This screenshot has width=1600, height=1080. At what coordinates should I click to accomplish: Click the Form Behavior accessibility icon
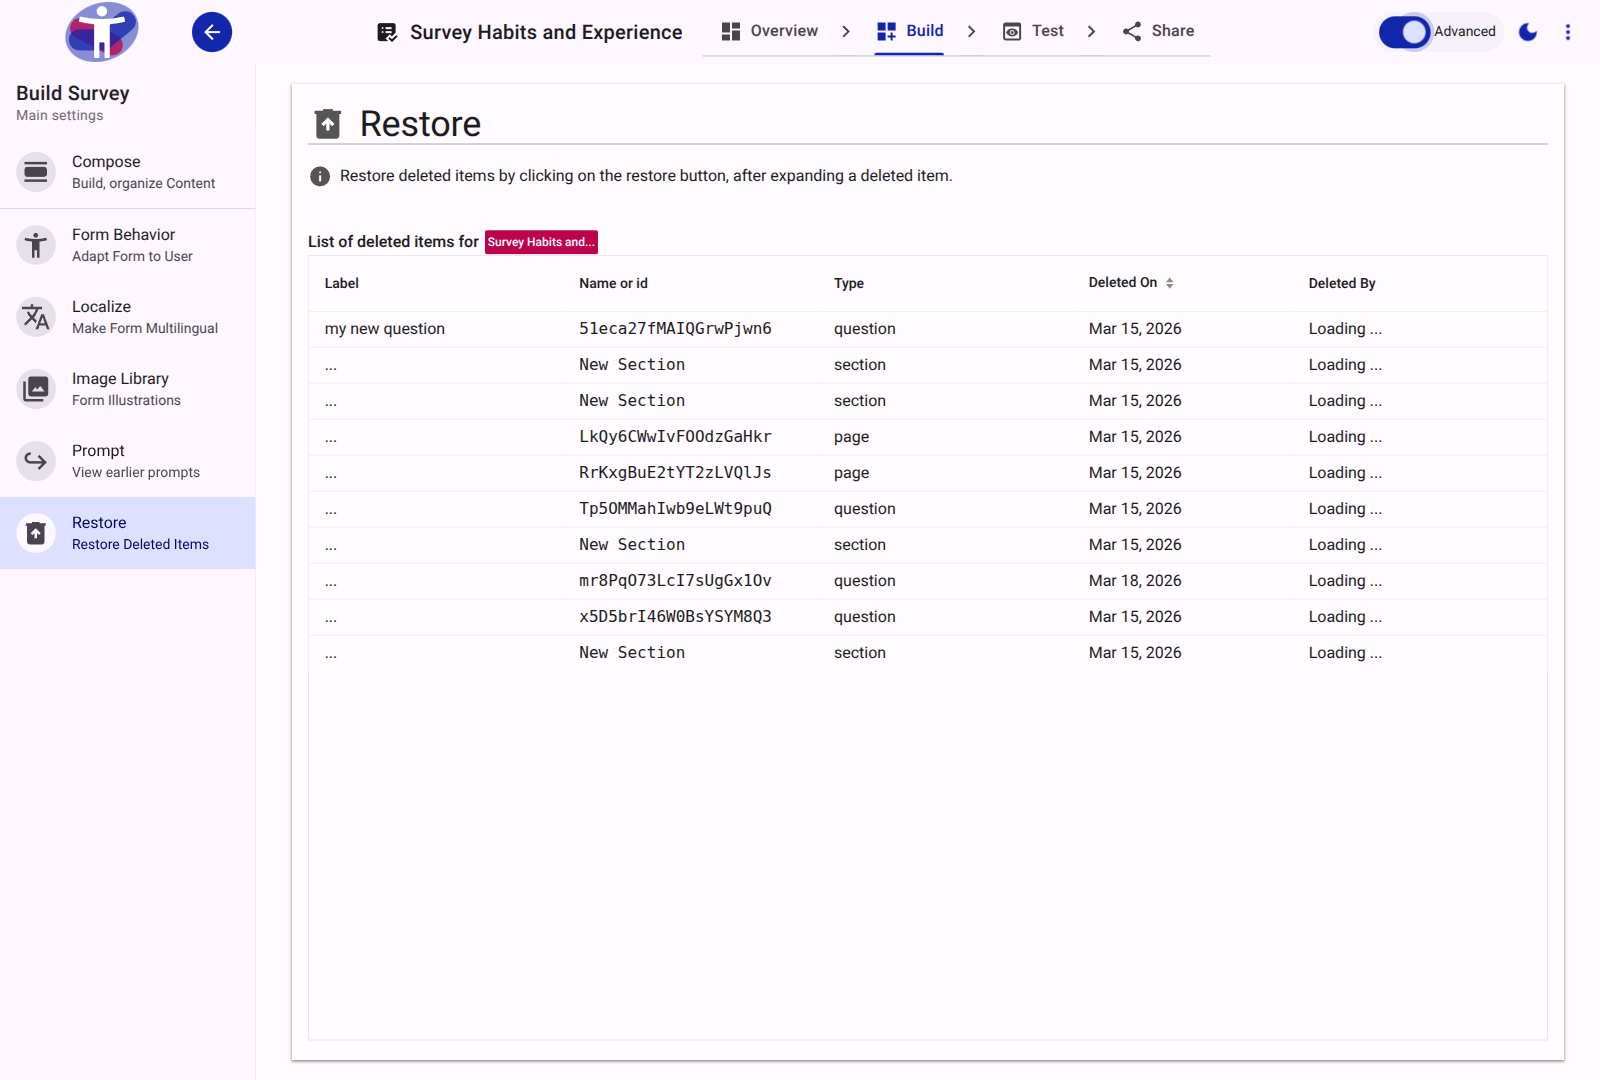[36, 245]
